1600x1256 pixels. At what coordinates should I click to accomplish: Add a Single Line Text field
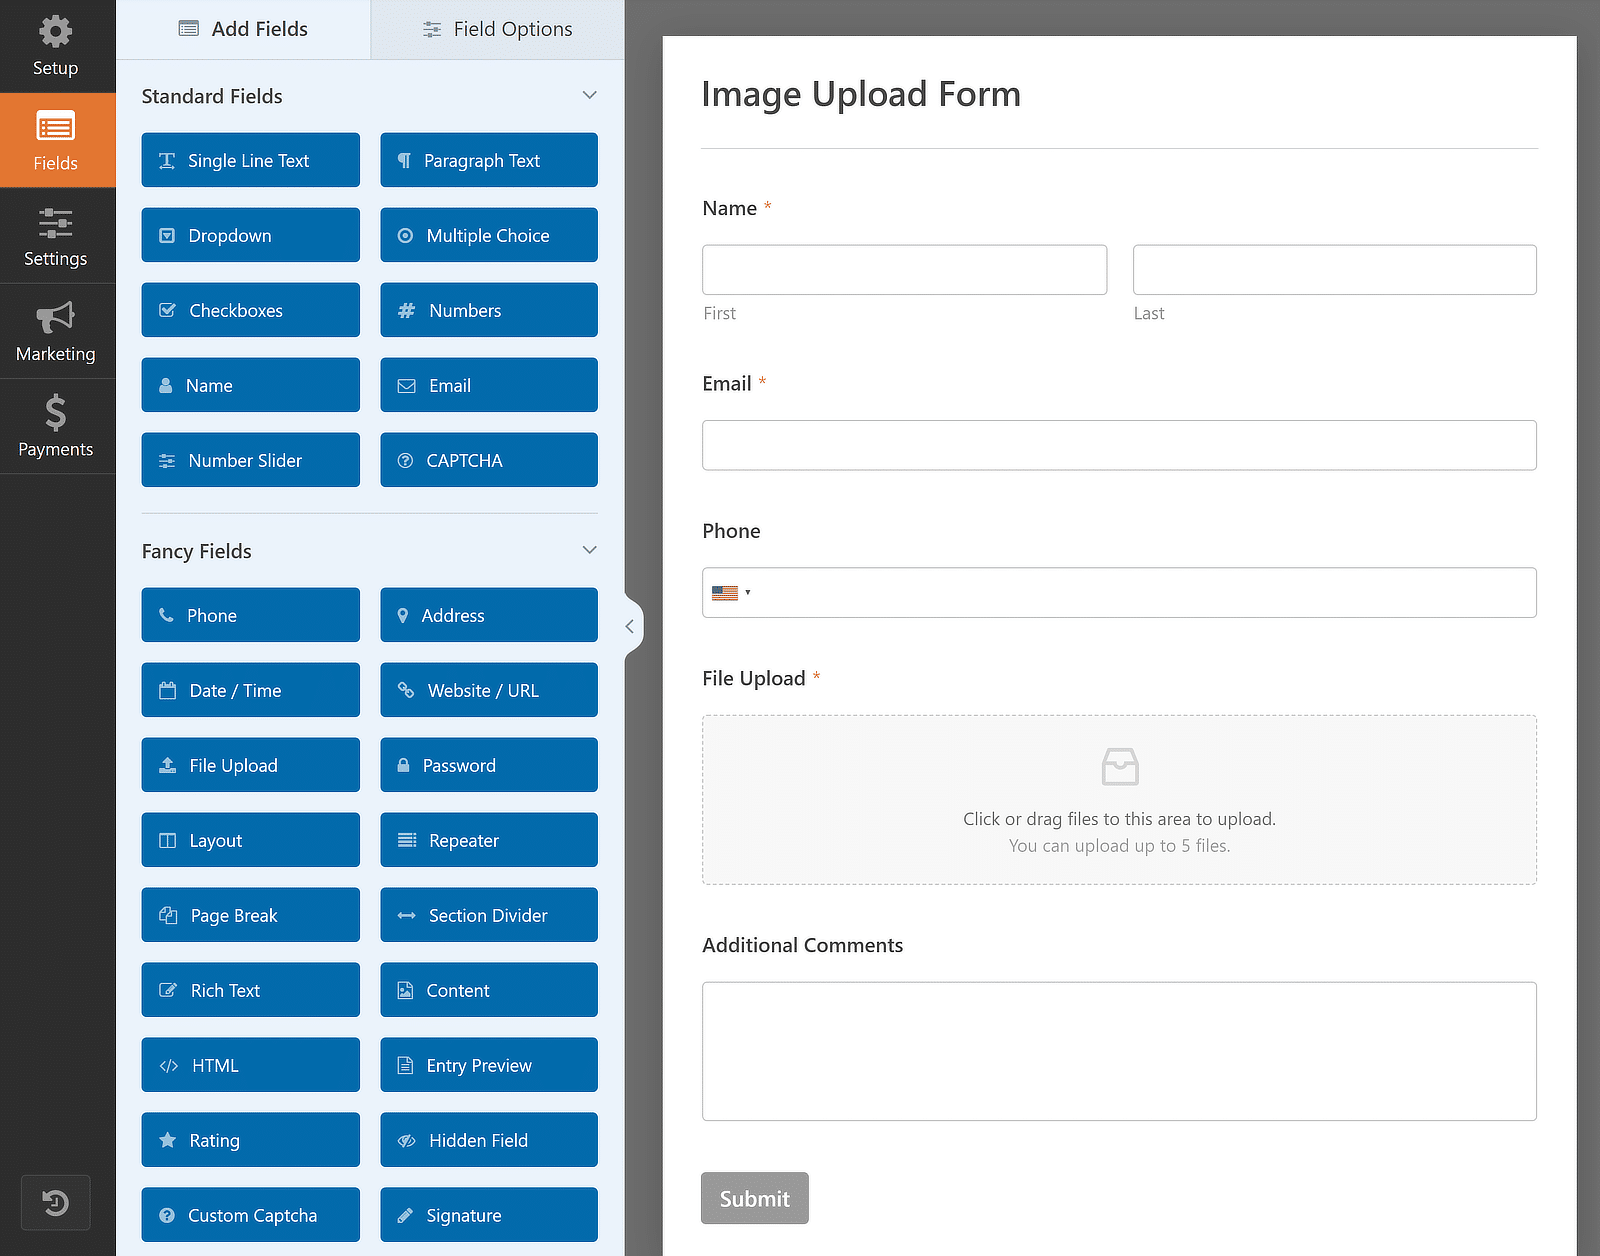coord(250,160)
